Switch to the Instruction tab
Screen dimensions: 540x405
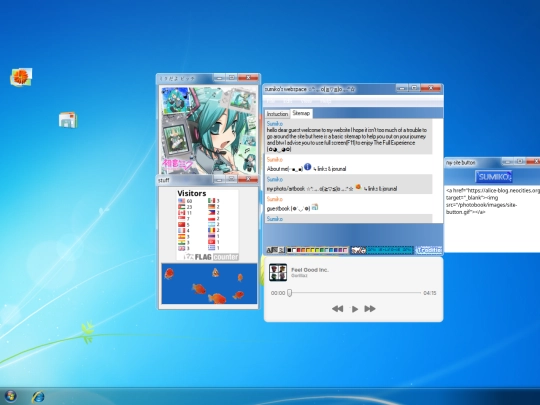(277, 114)
